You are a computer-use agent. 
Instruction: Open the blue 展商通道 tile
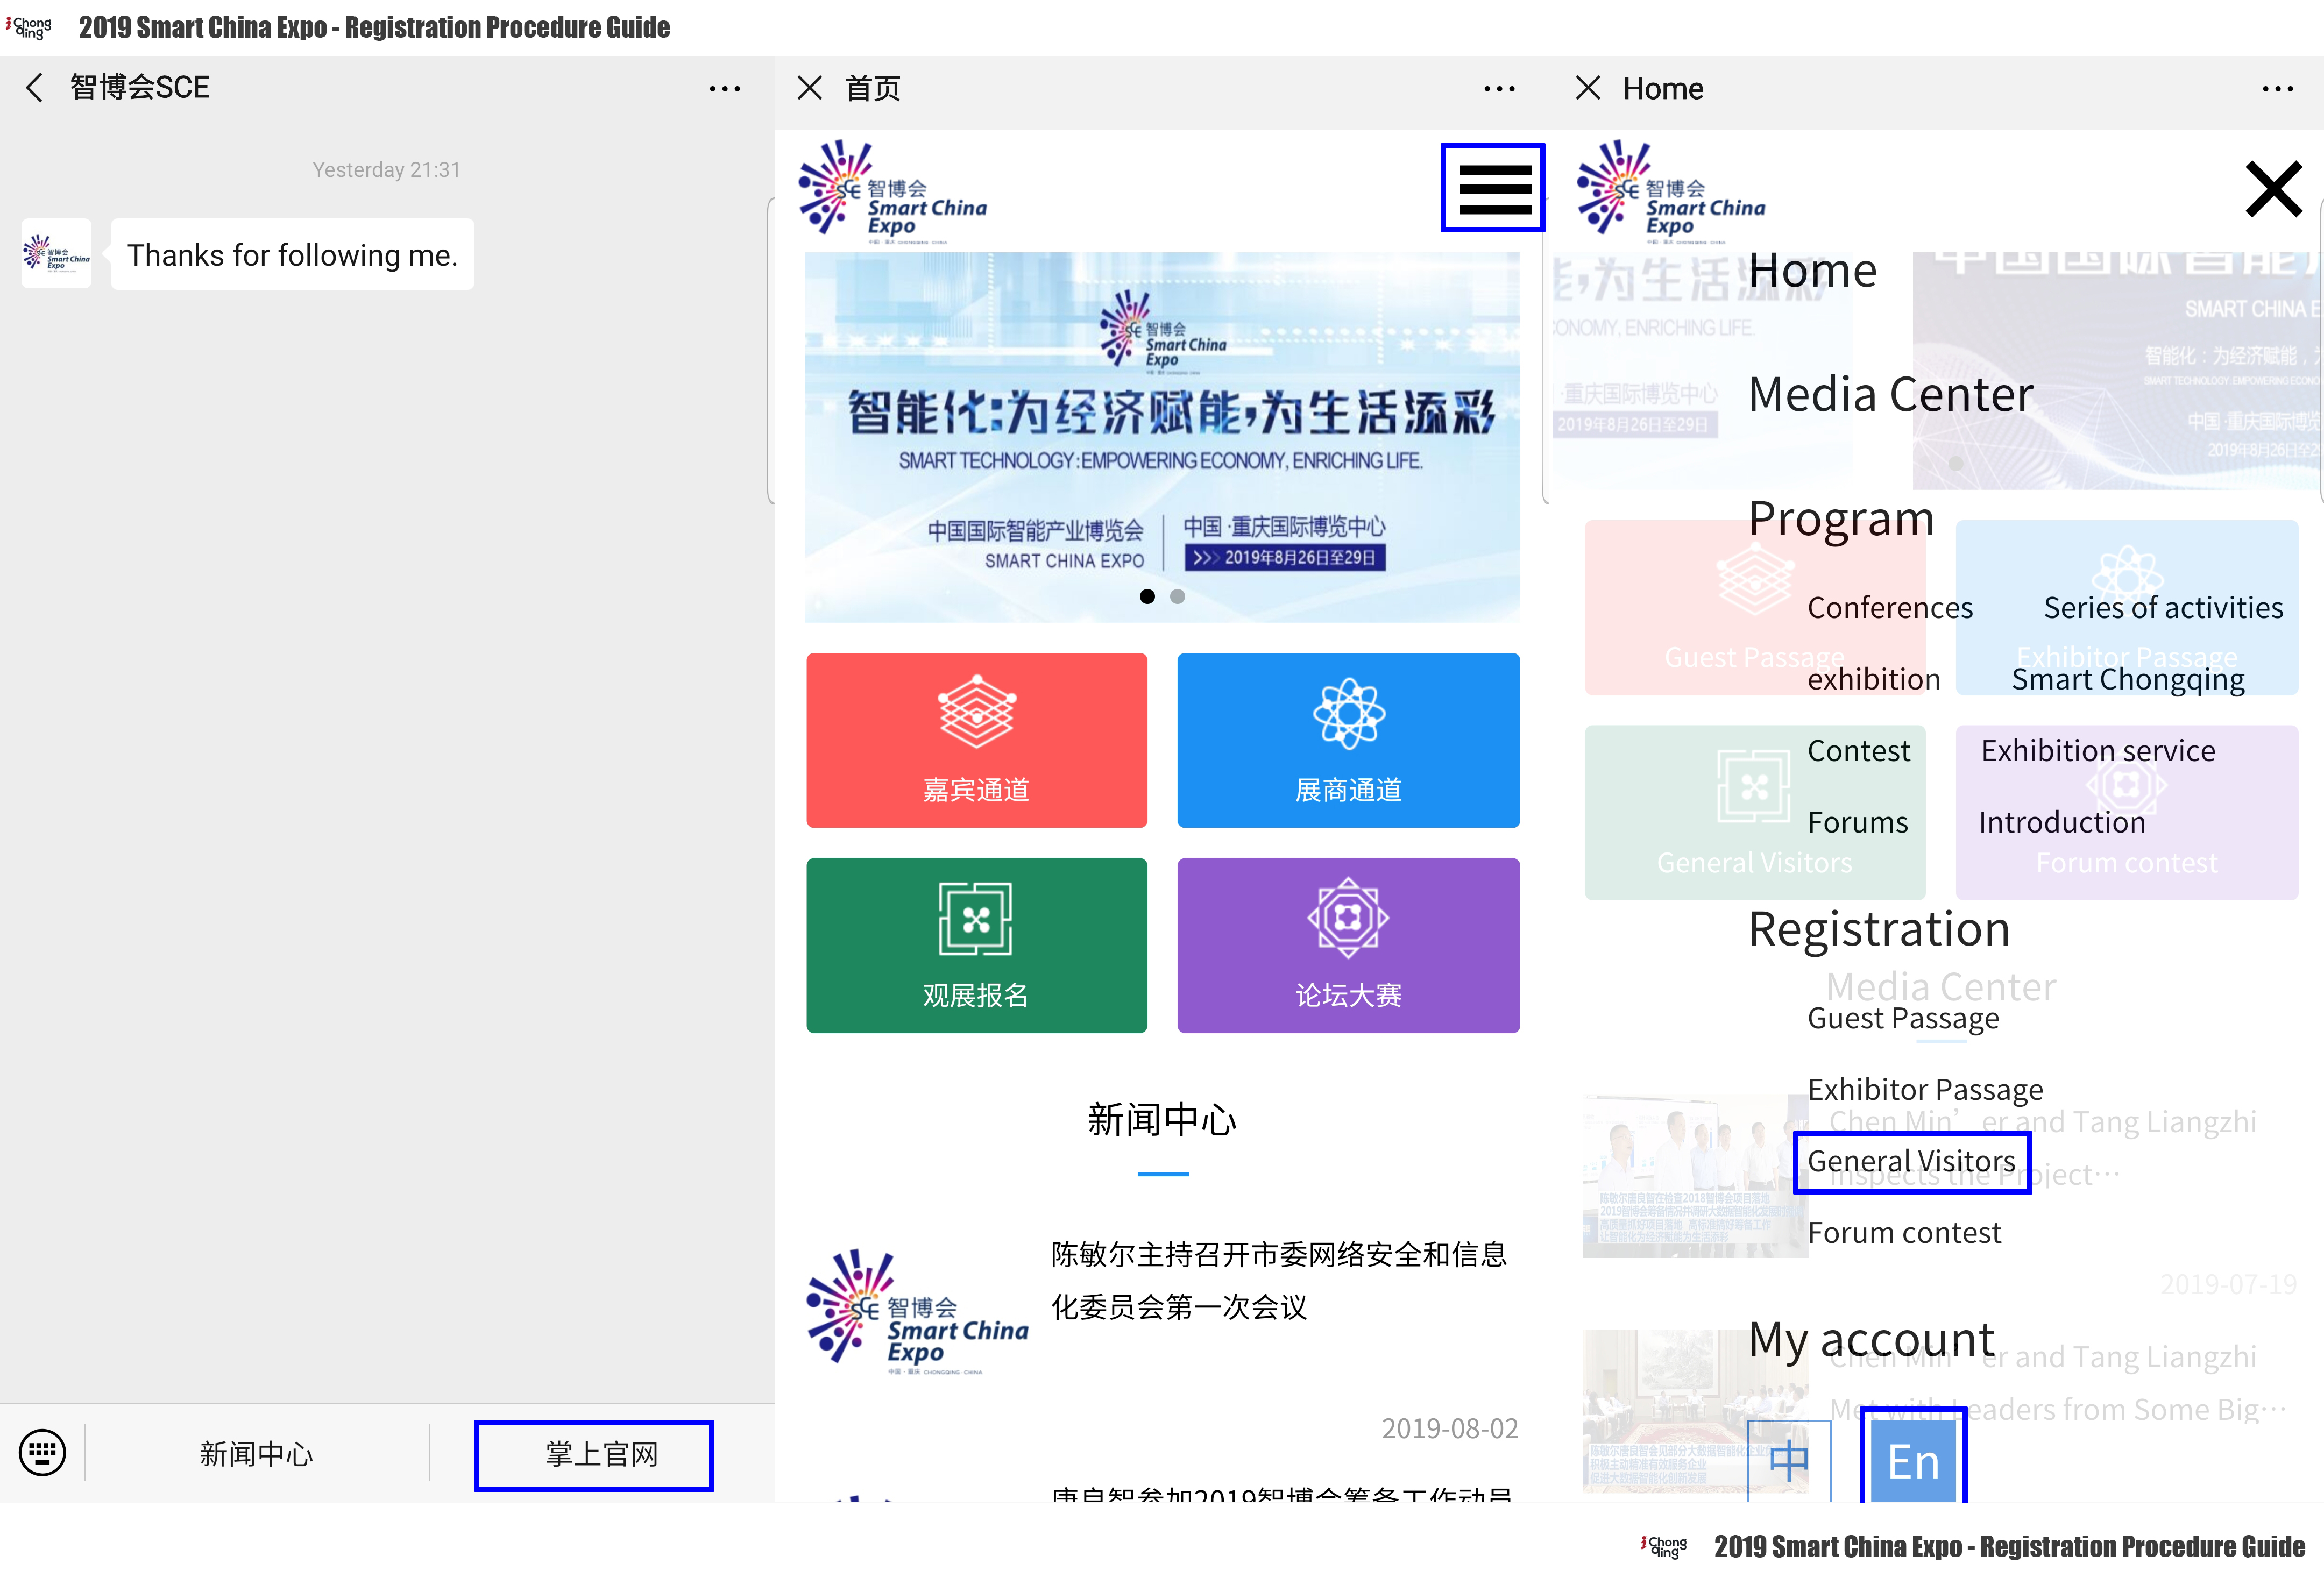pos(1348,740)
